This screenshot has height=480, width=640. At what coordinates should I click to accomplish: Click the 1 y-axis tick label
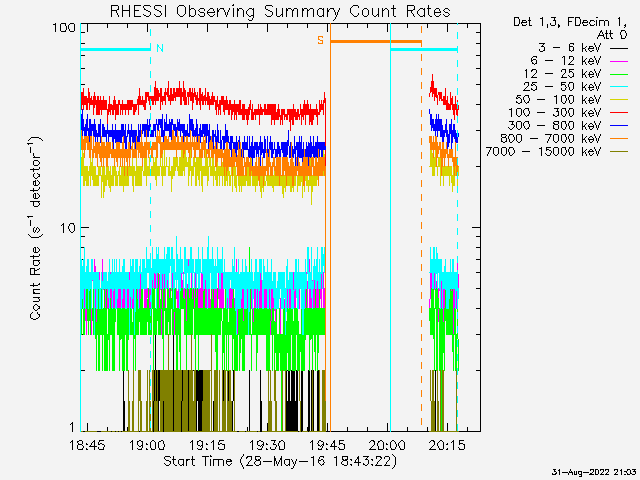point(72,427)
